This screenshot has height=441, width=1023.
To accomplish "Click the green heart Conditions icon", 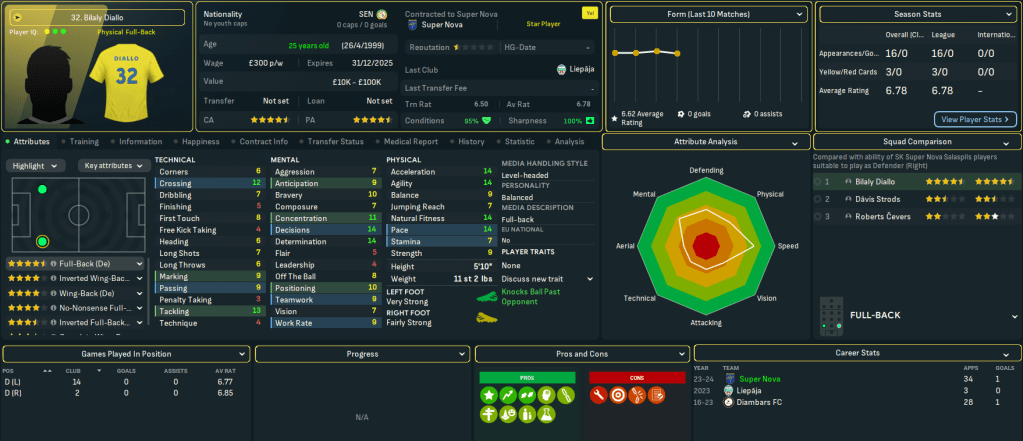I will pyautogui.click(x=487, y=120).
